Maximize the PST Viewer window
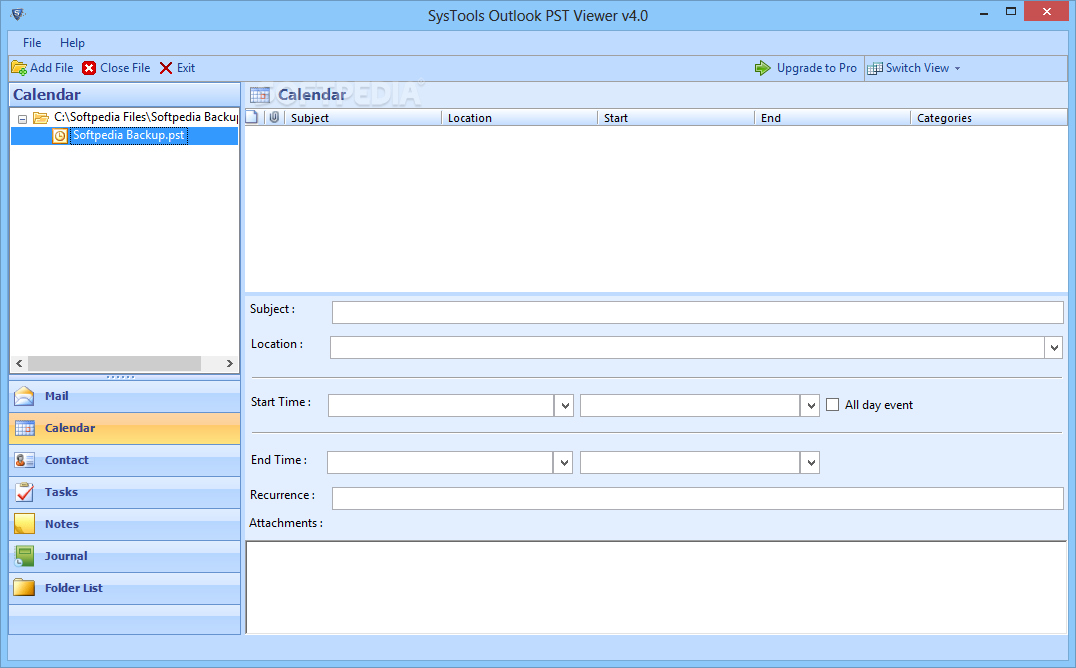1076x668 pixels. (x=1011, y=12)
